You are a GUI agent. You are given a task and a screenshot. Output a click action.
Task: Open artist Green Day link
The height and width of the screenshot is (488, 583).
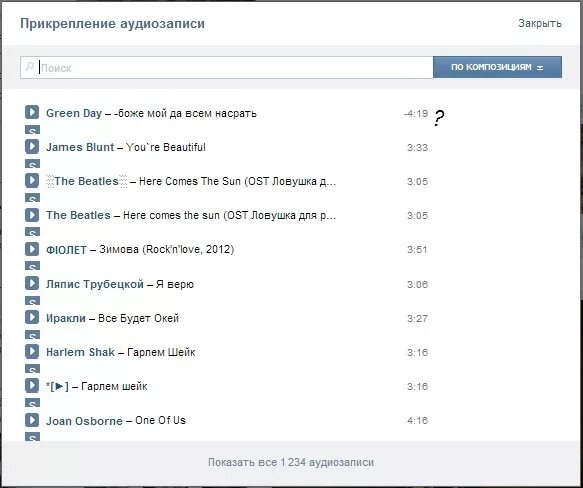pos(74,113)
